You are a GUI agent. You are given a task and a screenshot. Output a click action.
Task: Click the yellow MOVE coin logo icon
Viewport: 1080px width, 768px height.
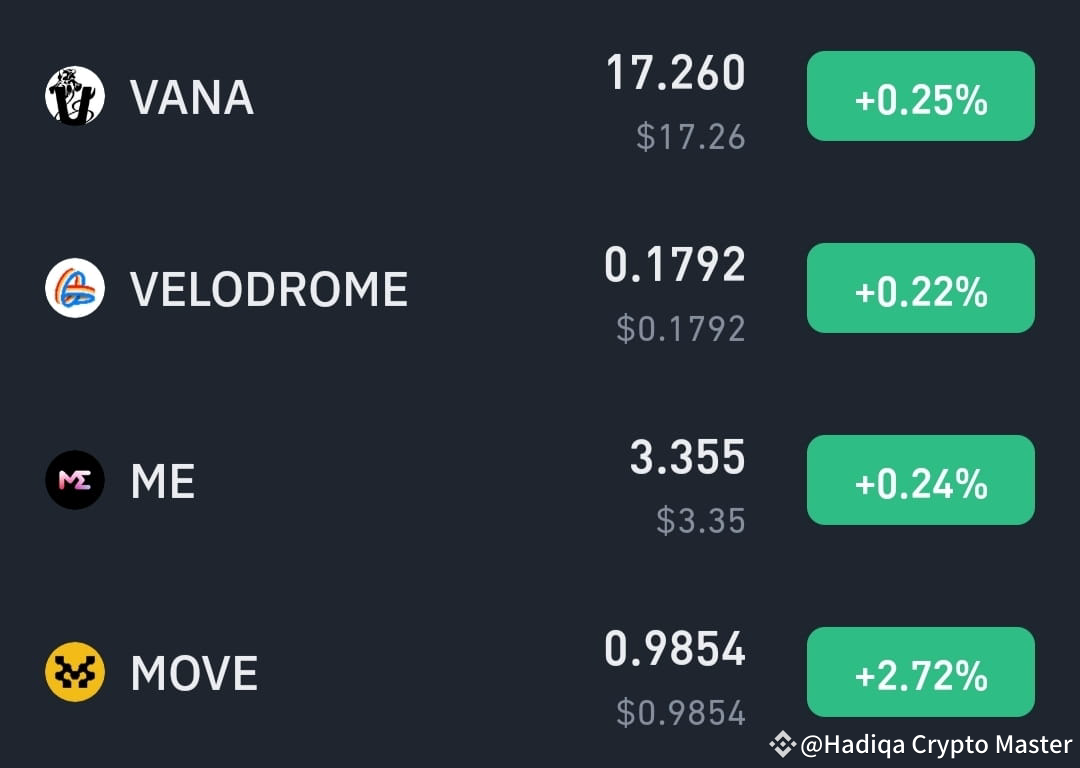75,672
